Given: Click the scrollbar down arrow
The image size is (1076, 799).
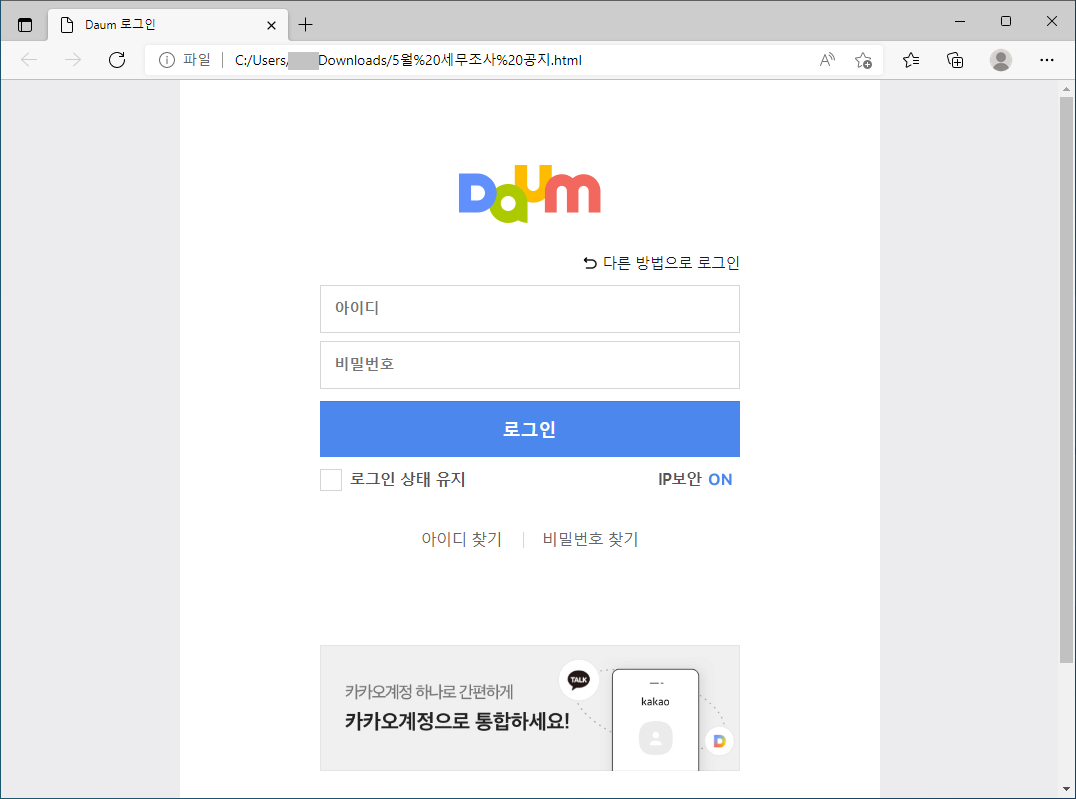Looking at the screenshot, I should (1066, 789).
